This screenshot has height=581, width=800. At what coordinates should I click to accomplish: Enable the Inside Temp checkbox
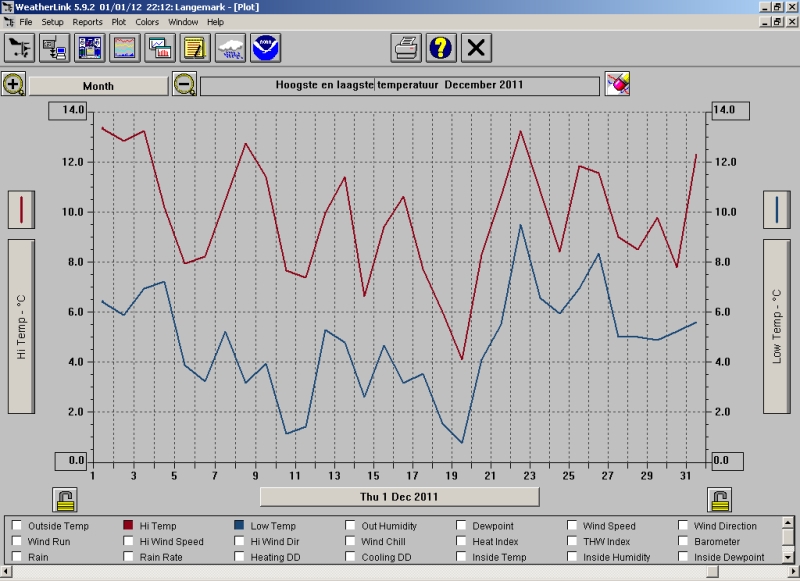[x=461, y=557]
